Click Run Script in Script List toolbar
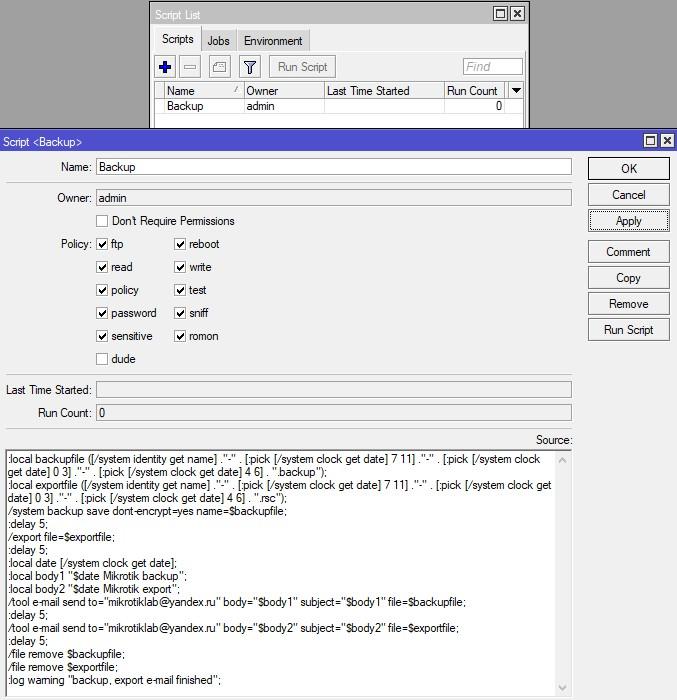Image resolution: width=677 pixels, height=700 pixels. [x=302, y=67]
